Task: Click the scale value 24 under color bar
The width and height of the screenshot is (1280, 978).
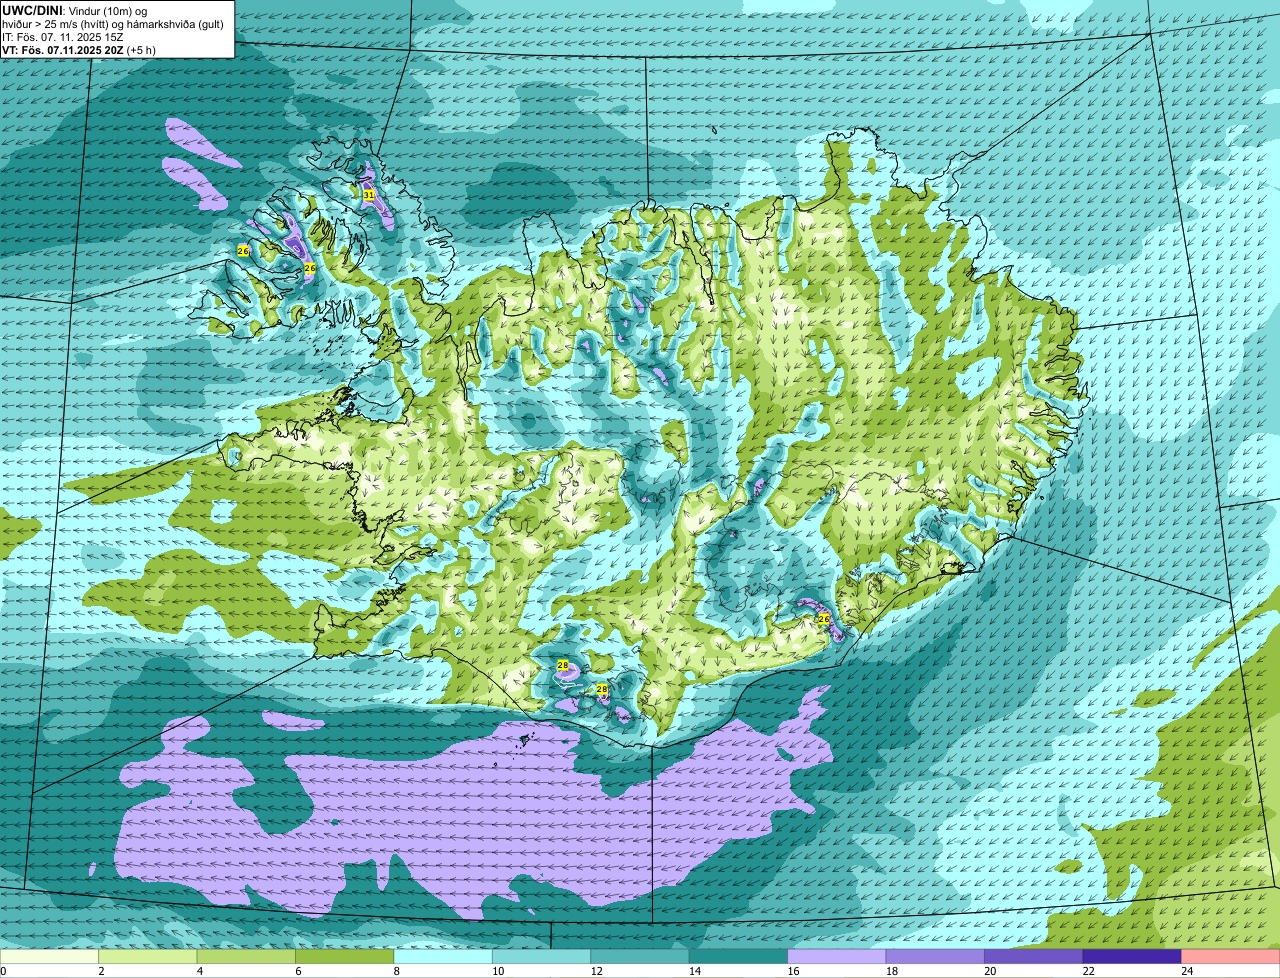Action: (1187, 971)
